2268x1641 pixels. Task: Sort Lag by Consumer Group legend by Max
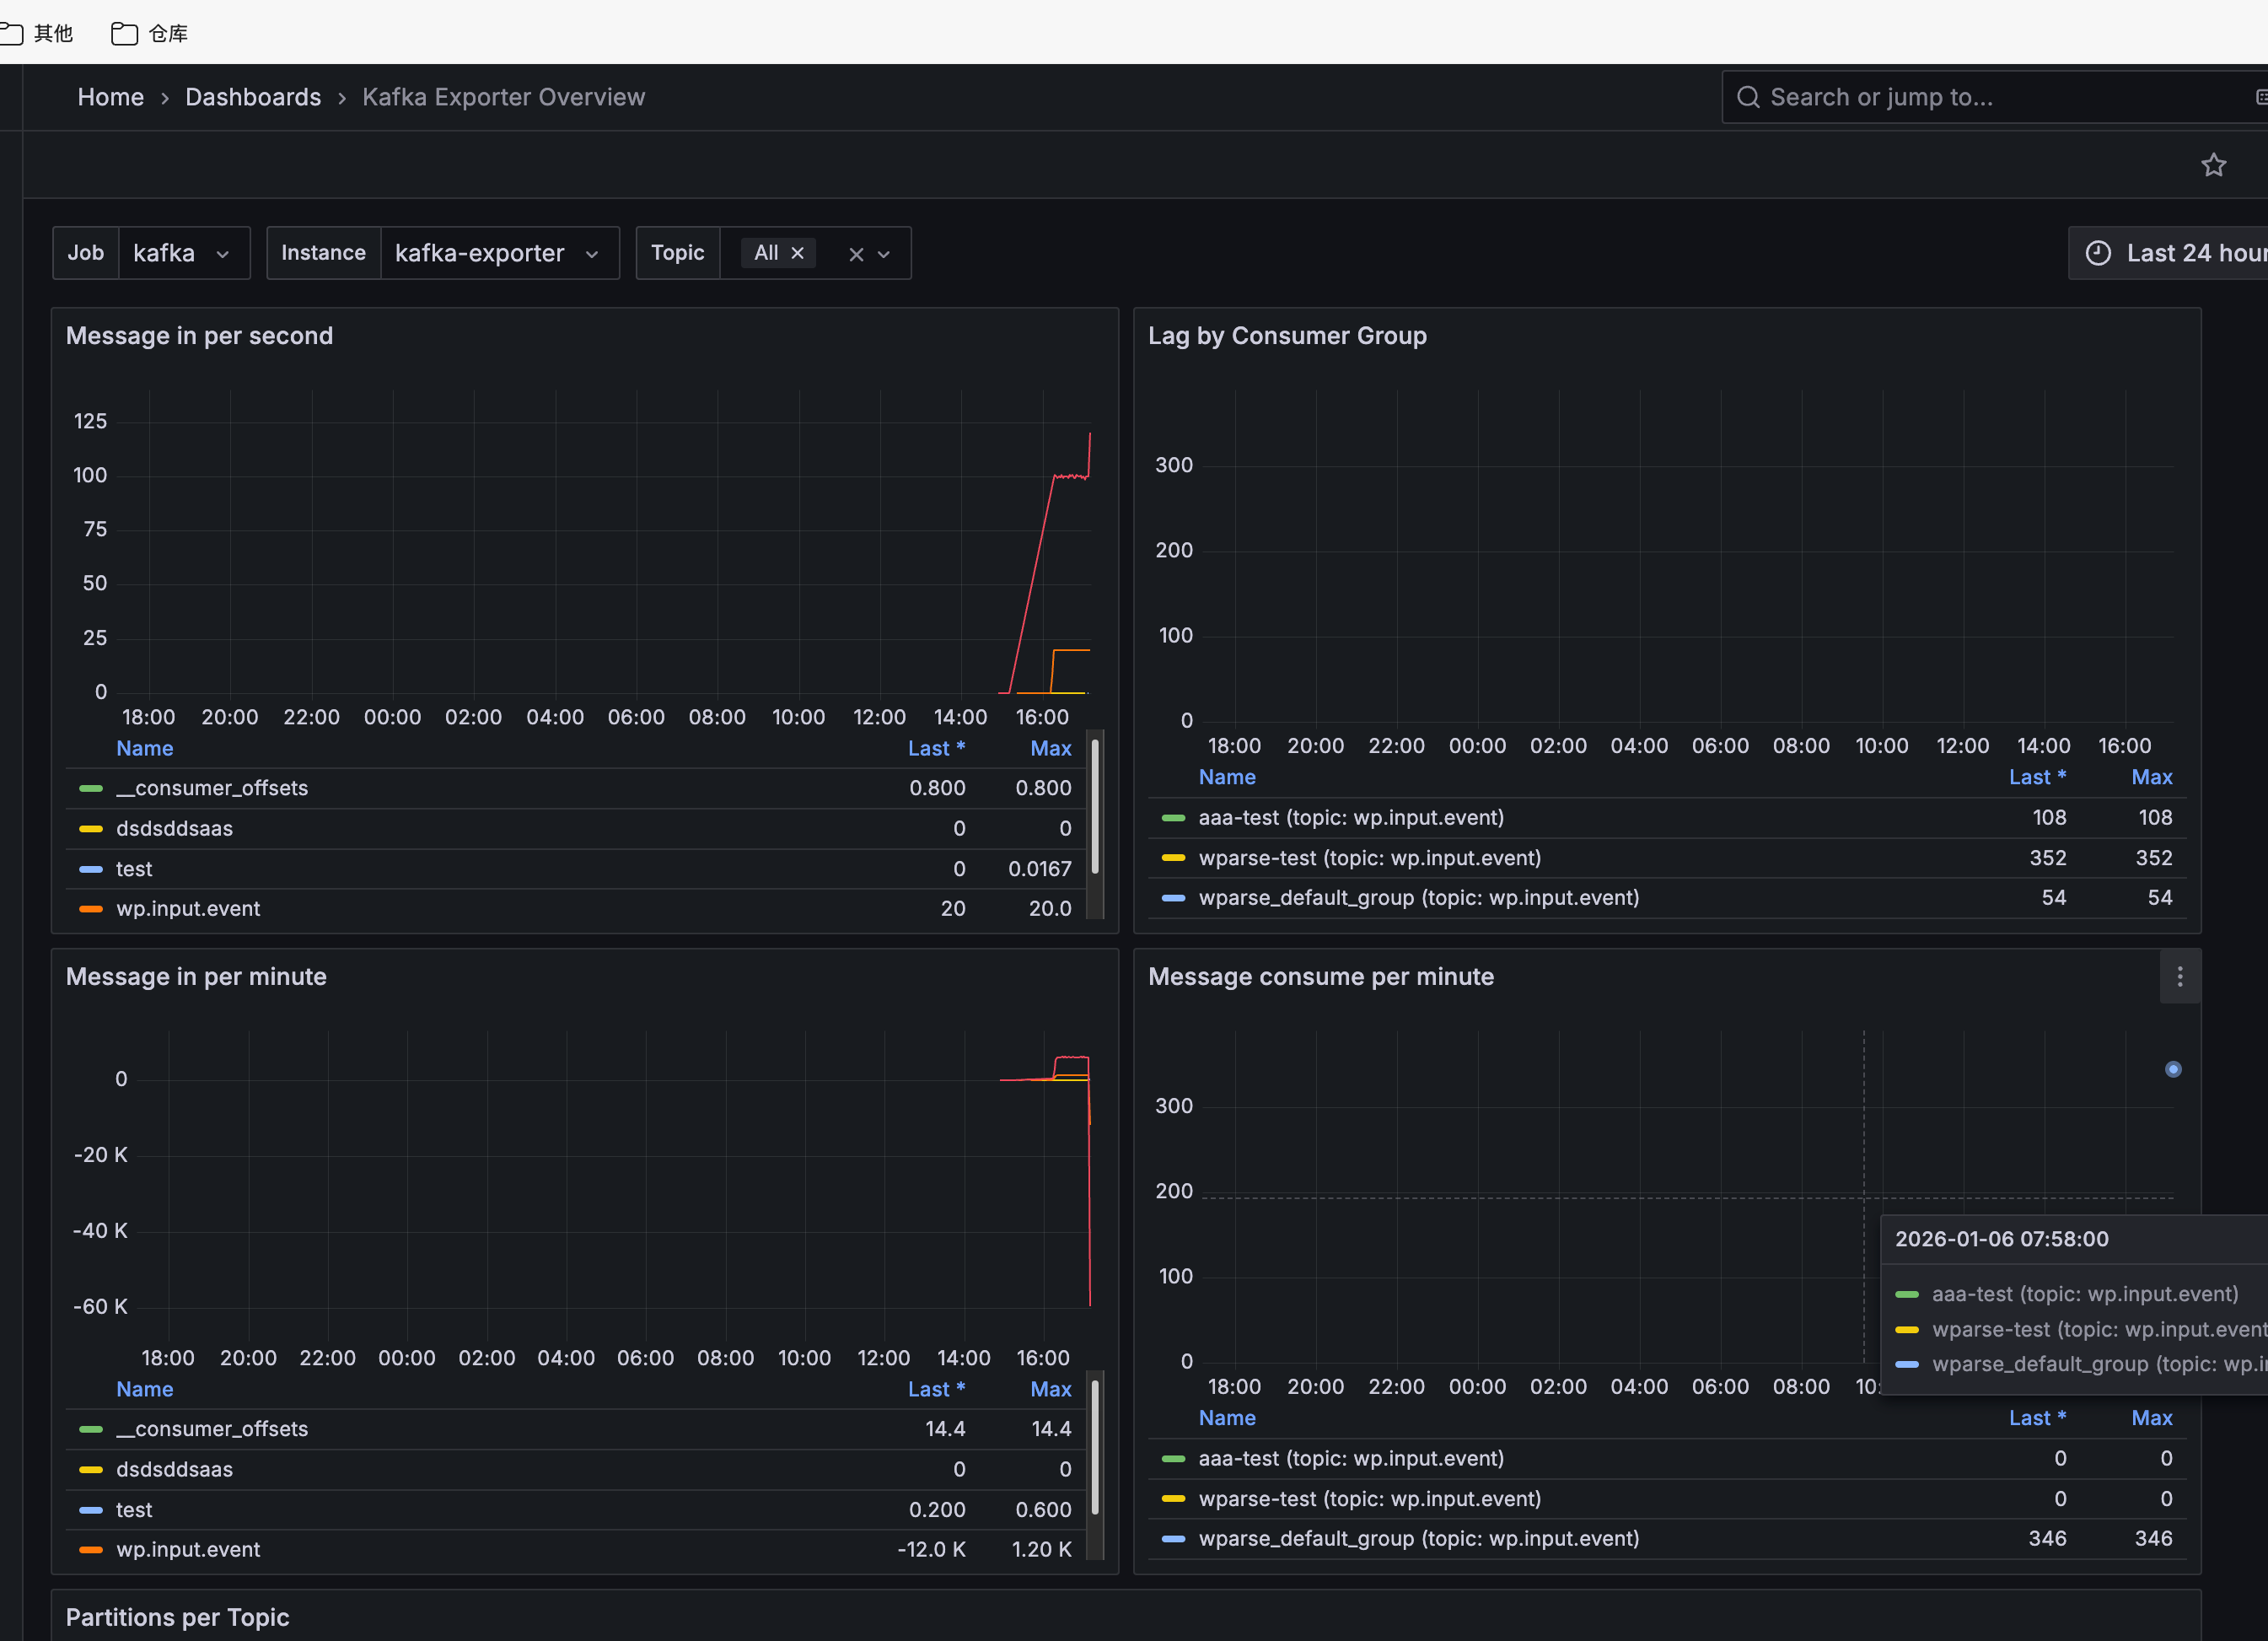coord(2151,777)
